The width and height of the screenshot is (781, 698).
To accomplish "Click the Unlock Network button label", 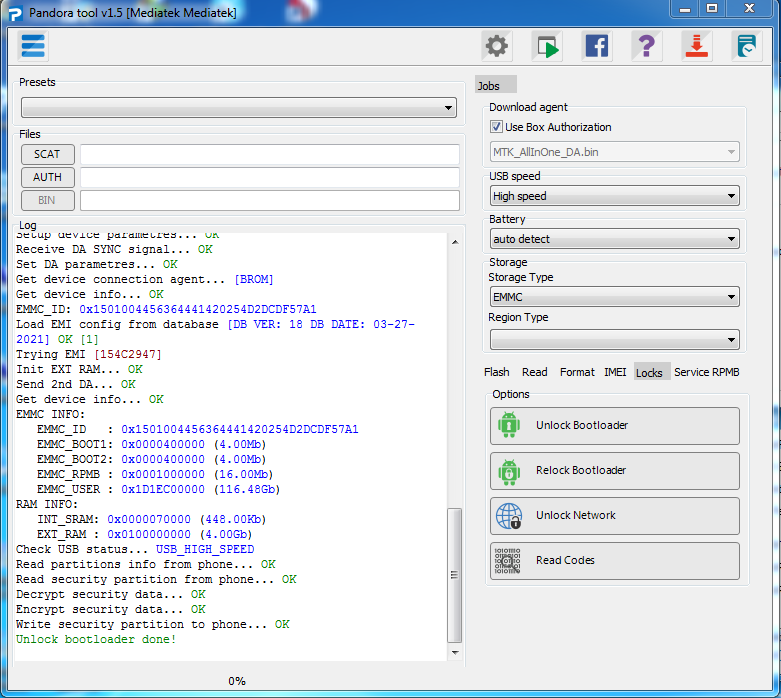I will [x=575, y=515].
